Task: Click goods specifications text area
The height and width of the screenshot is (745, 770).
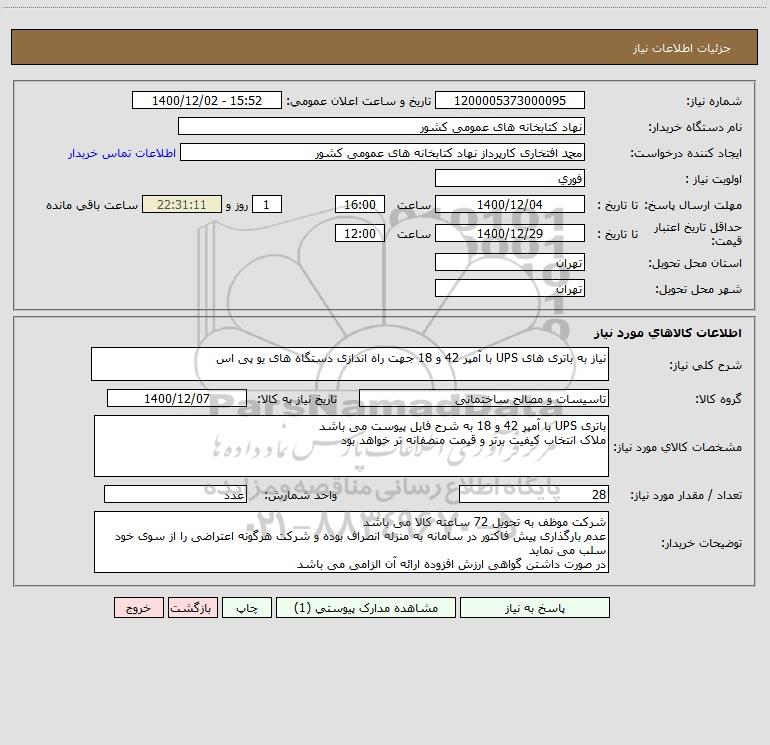Action: pyautogui.click(x=351, y=446)
